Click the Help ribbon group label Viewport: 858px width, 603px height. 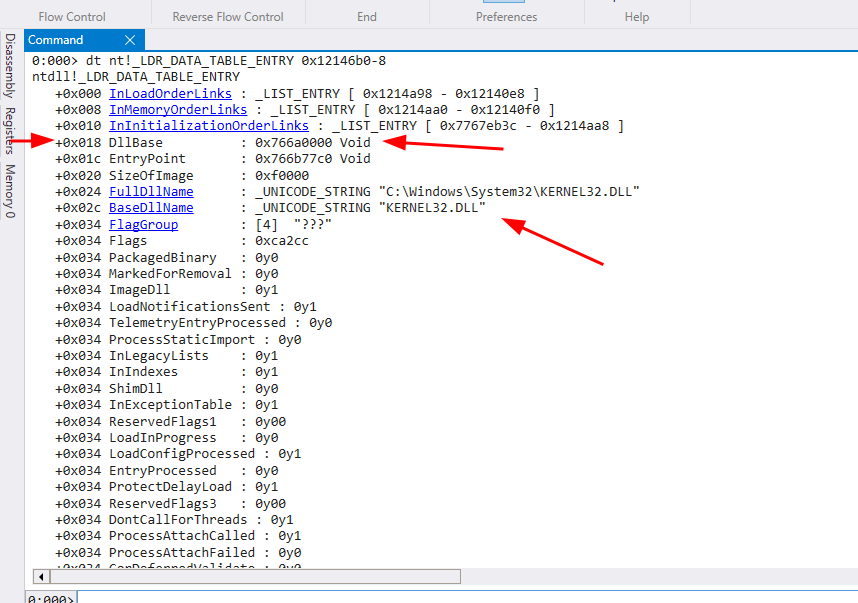click(636, 17)
